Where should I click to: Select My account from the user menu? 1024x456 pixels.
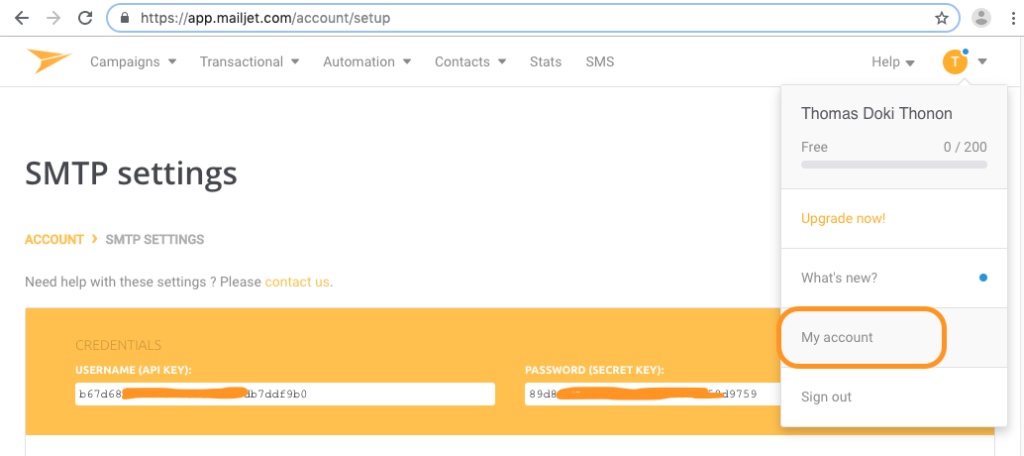[x=837, y=338]
